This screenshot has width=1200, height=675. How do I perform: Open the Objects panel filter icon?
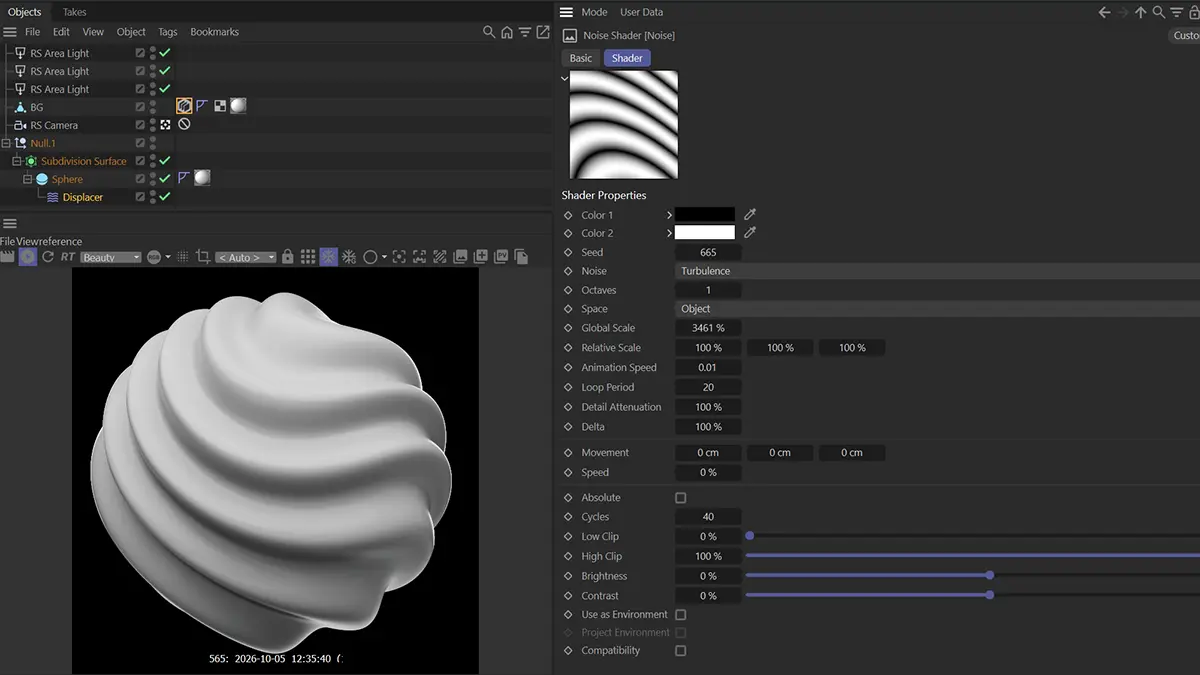tap(525, 32)
